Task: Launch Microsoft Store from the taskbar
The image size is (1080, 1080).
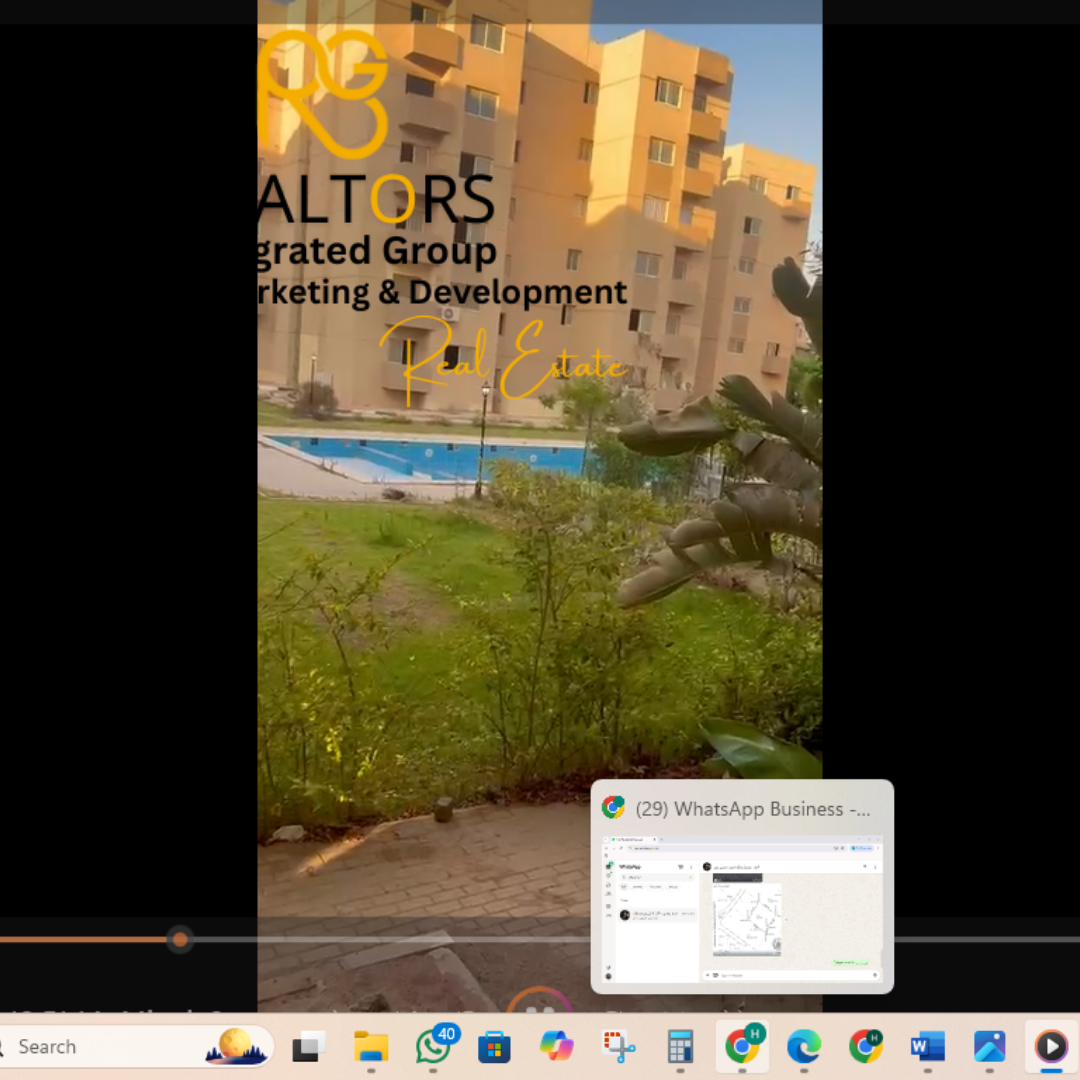Action: click(495, 1047)
